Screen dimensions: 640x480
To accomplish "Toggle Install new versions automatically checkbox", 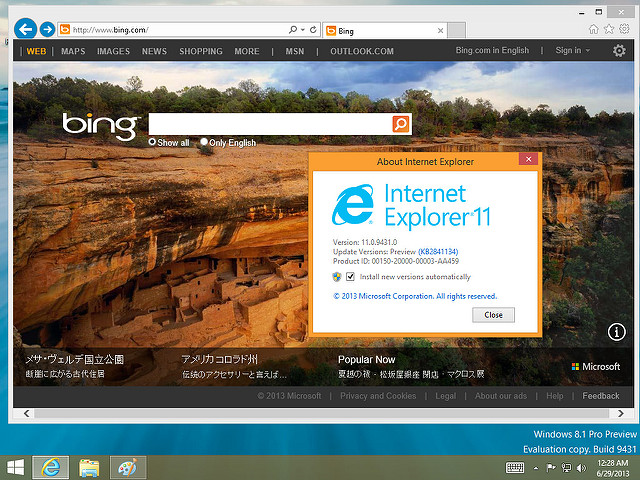I will (350, 277).
